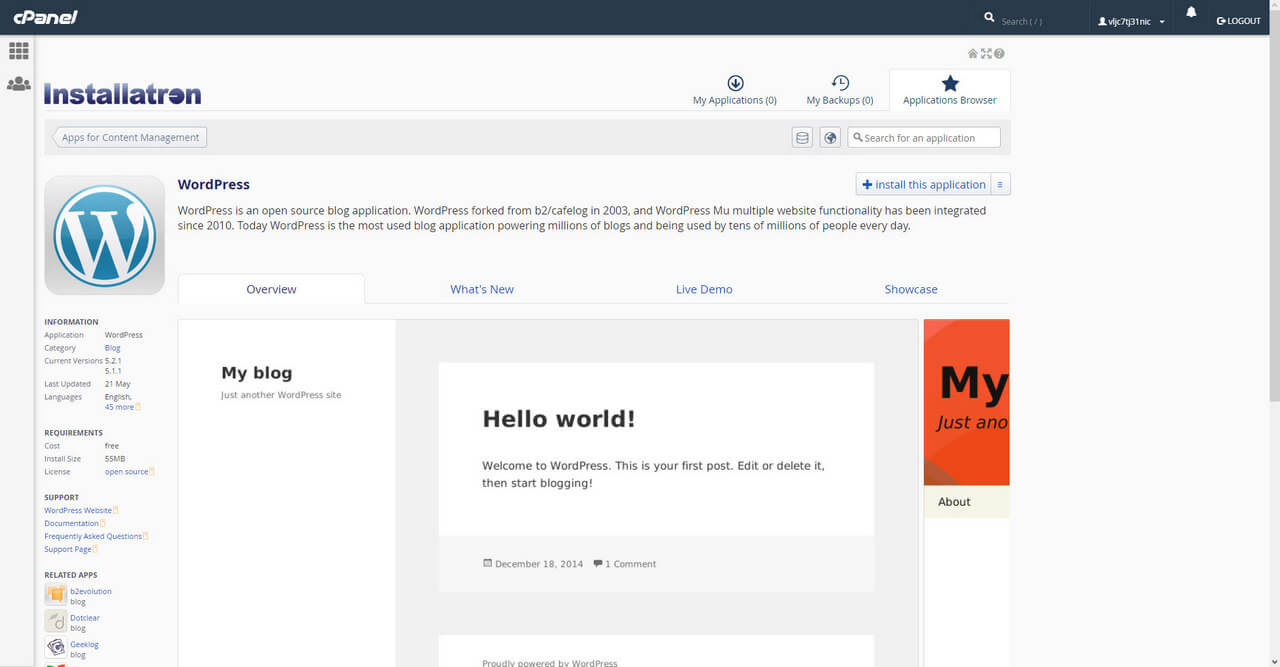Focus the Search for an application field

coord(924,138)
